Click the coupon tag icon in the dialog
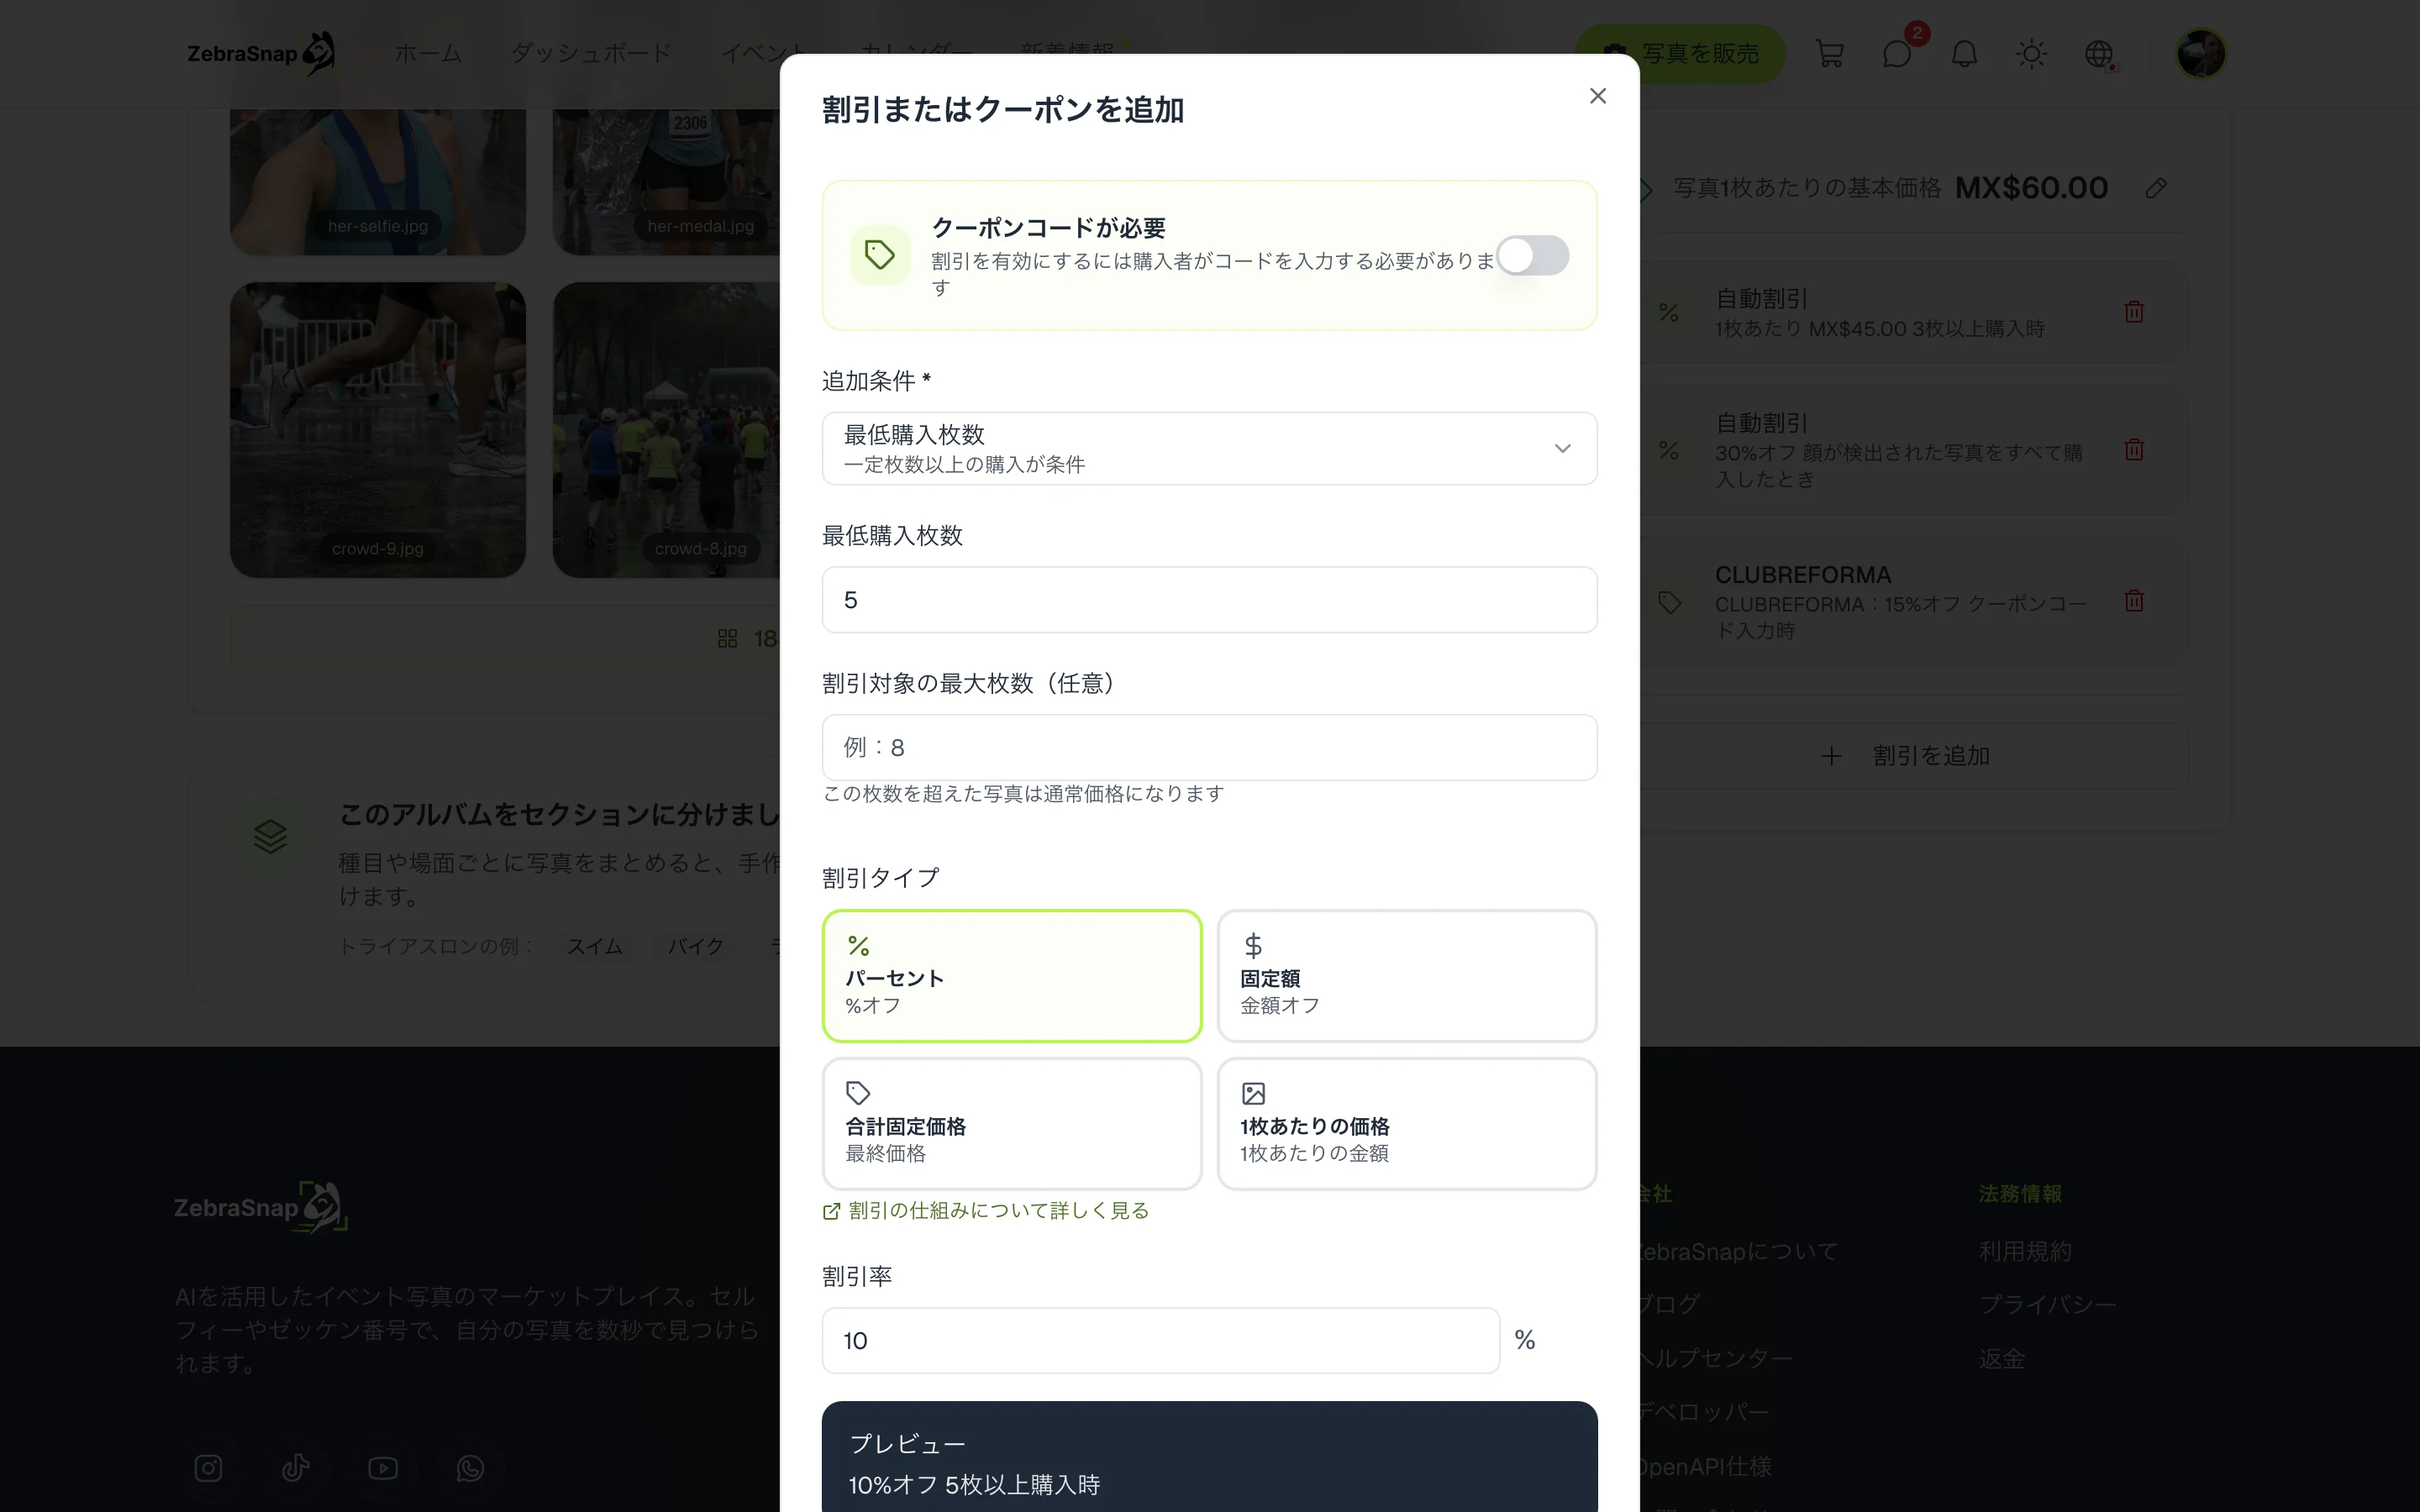Screen dimensions: 2420x1512 [x=880, y=255]
